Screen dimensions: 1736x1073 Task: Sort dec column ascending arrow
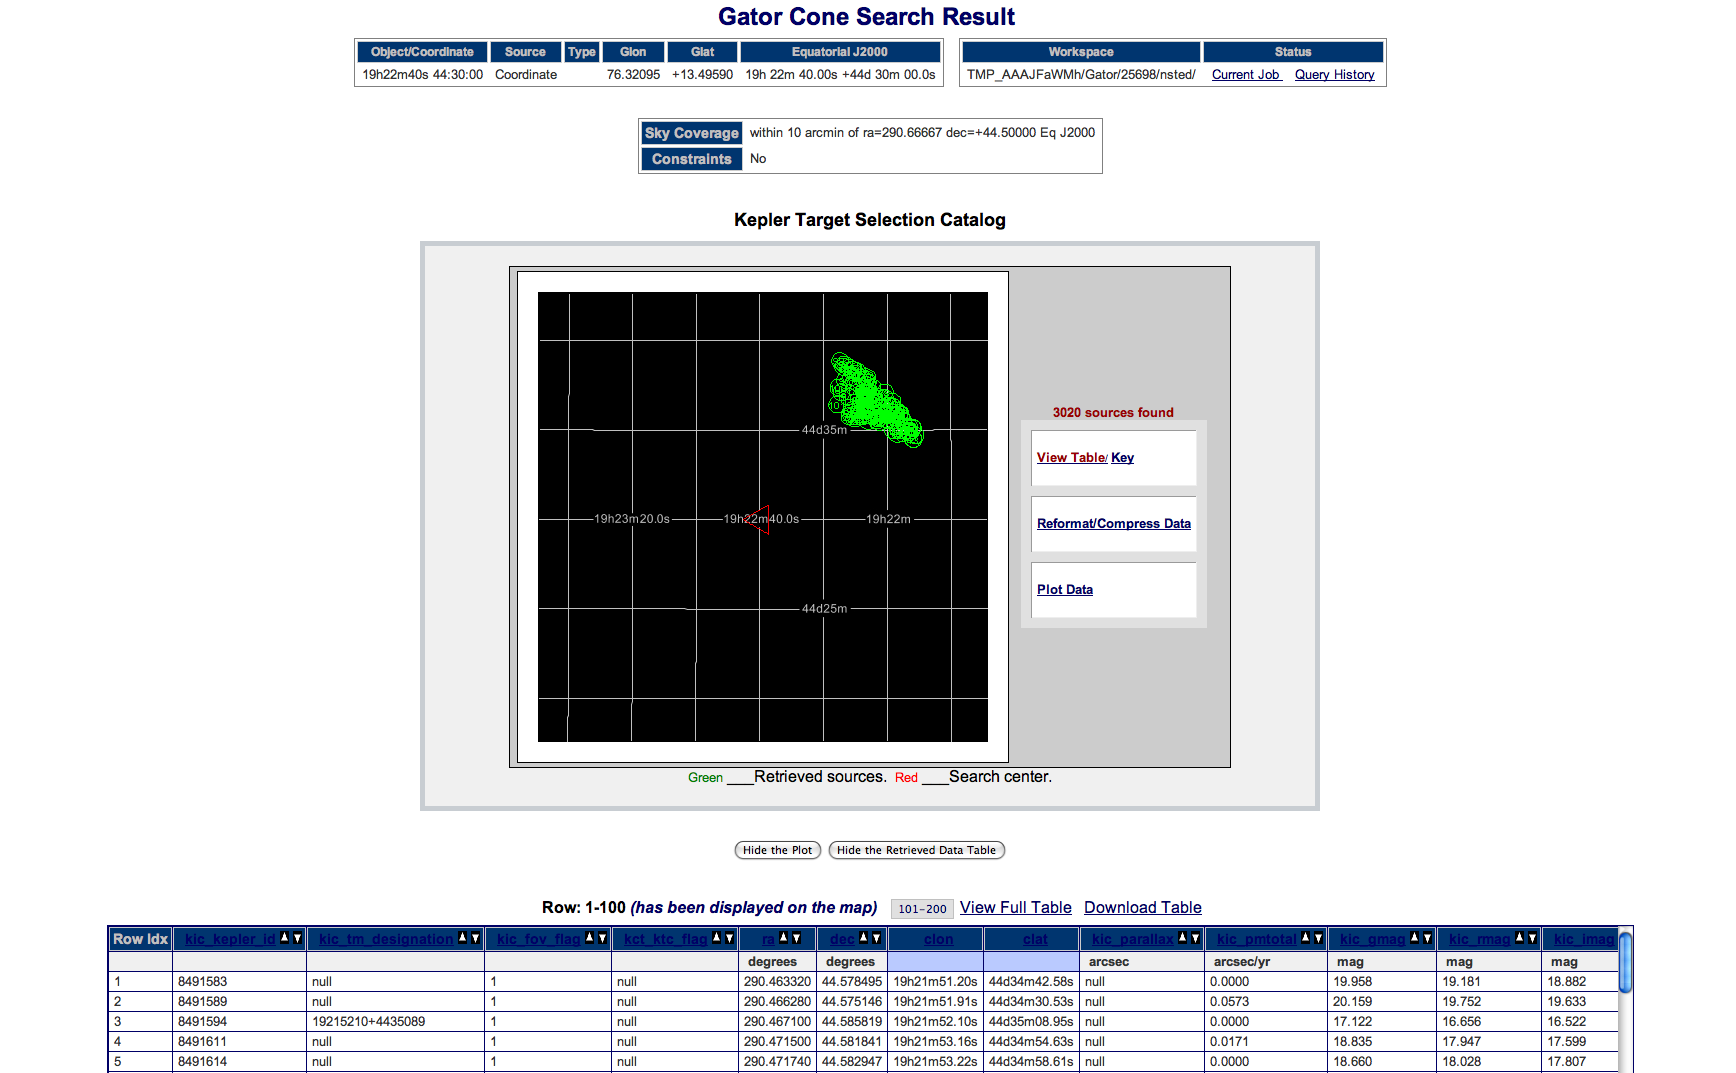(864, 938)
